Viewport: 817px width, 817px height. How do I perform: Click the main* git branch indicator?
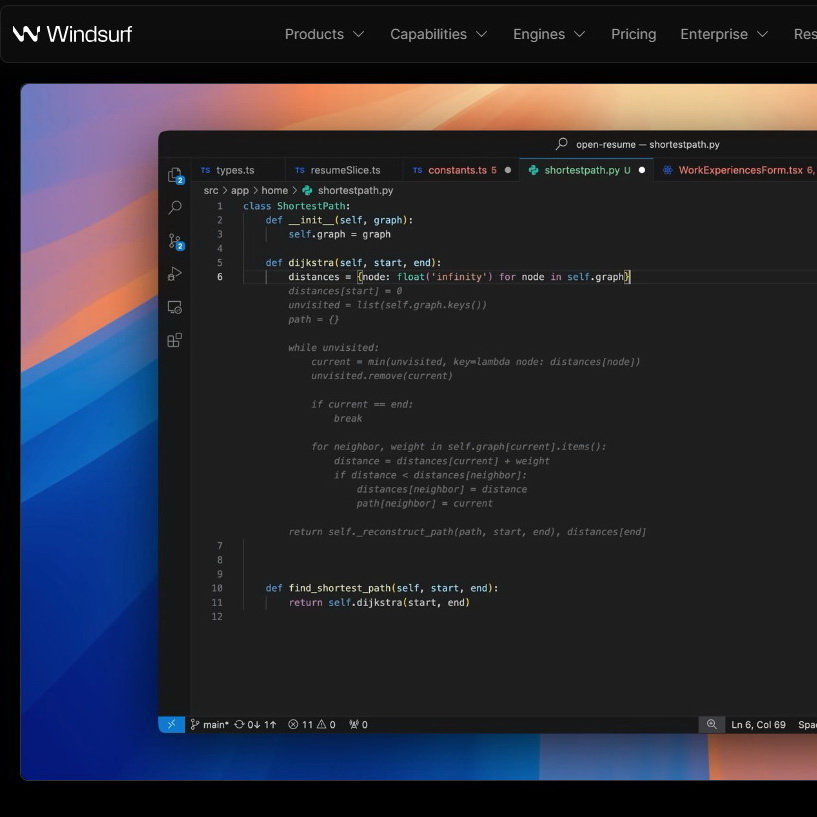[x=209, y=724]
